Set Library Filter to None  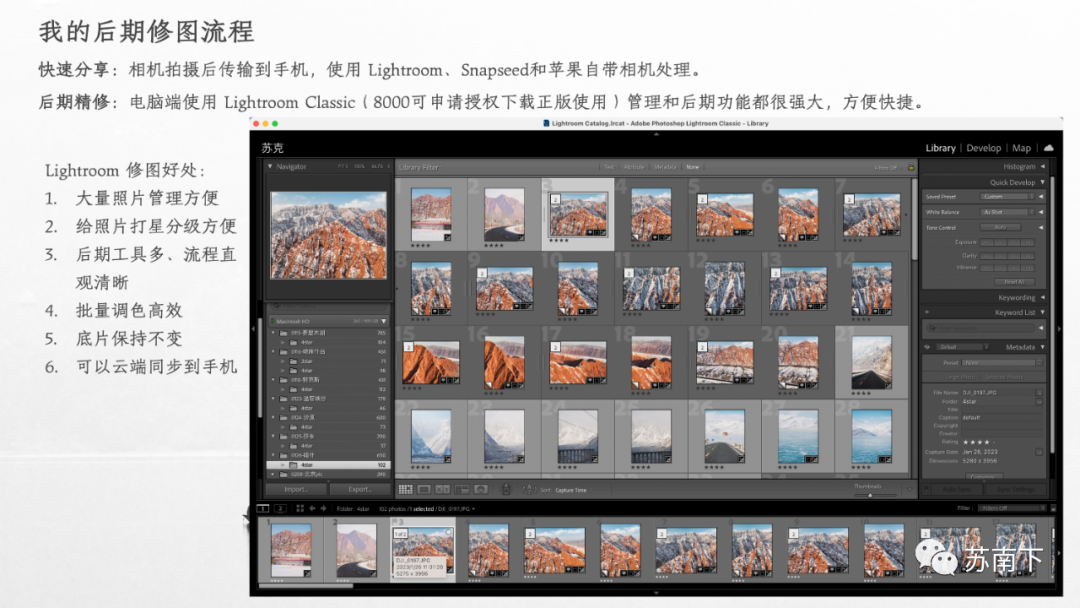[692, 167]
